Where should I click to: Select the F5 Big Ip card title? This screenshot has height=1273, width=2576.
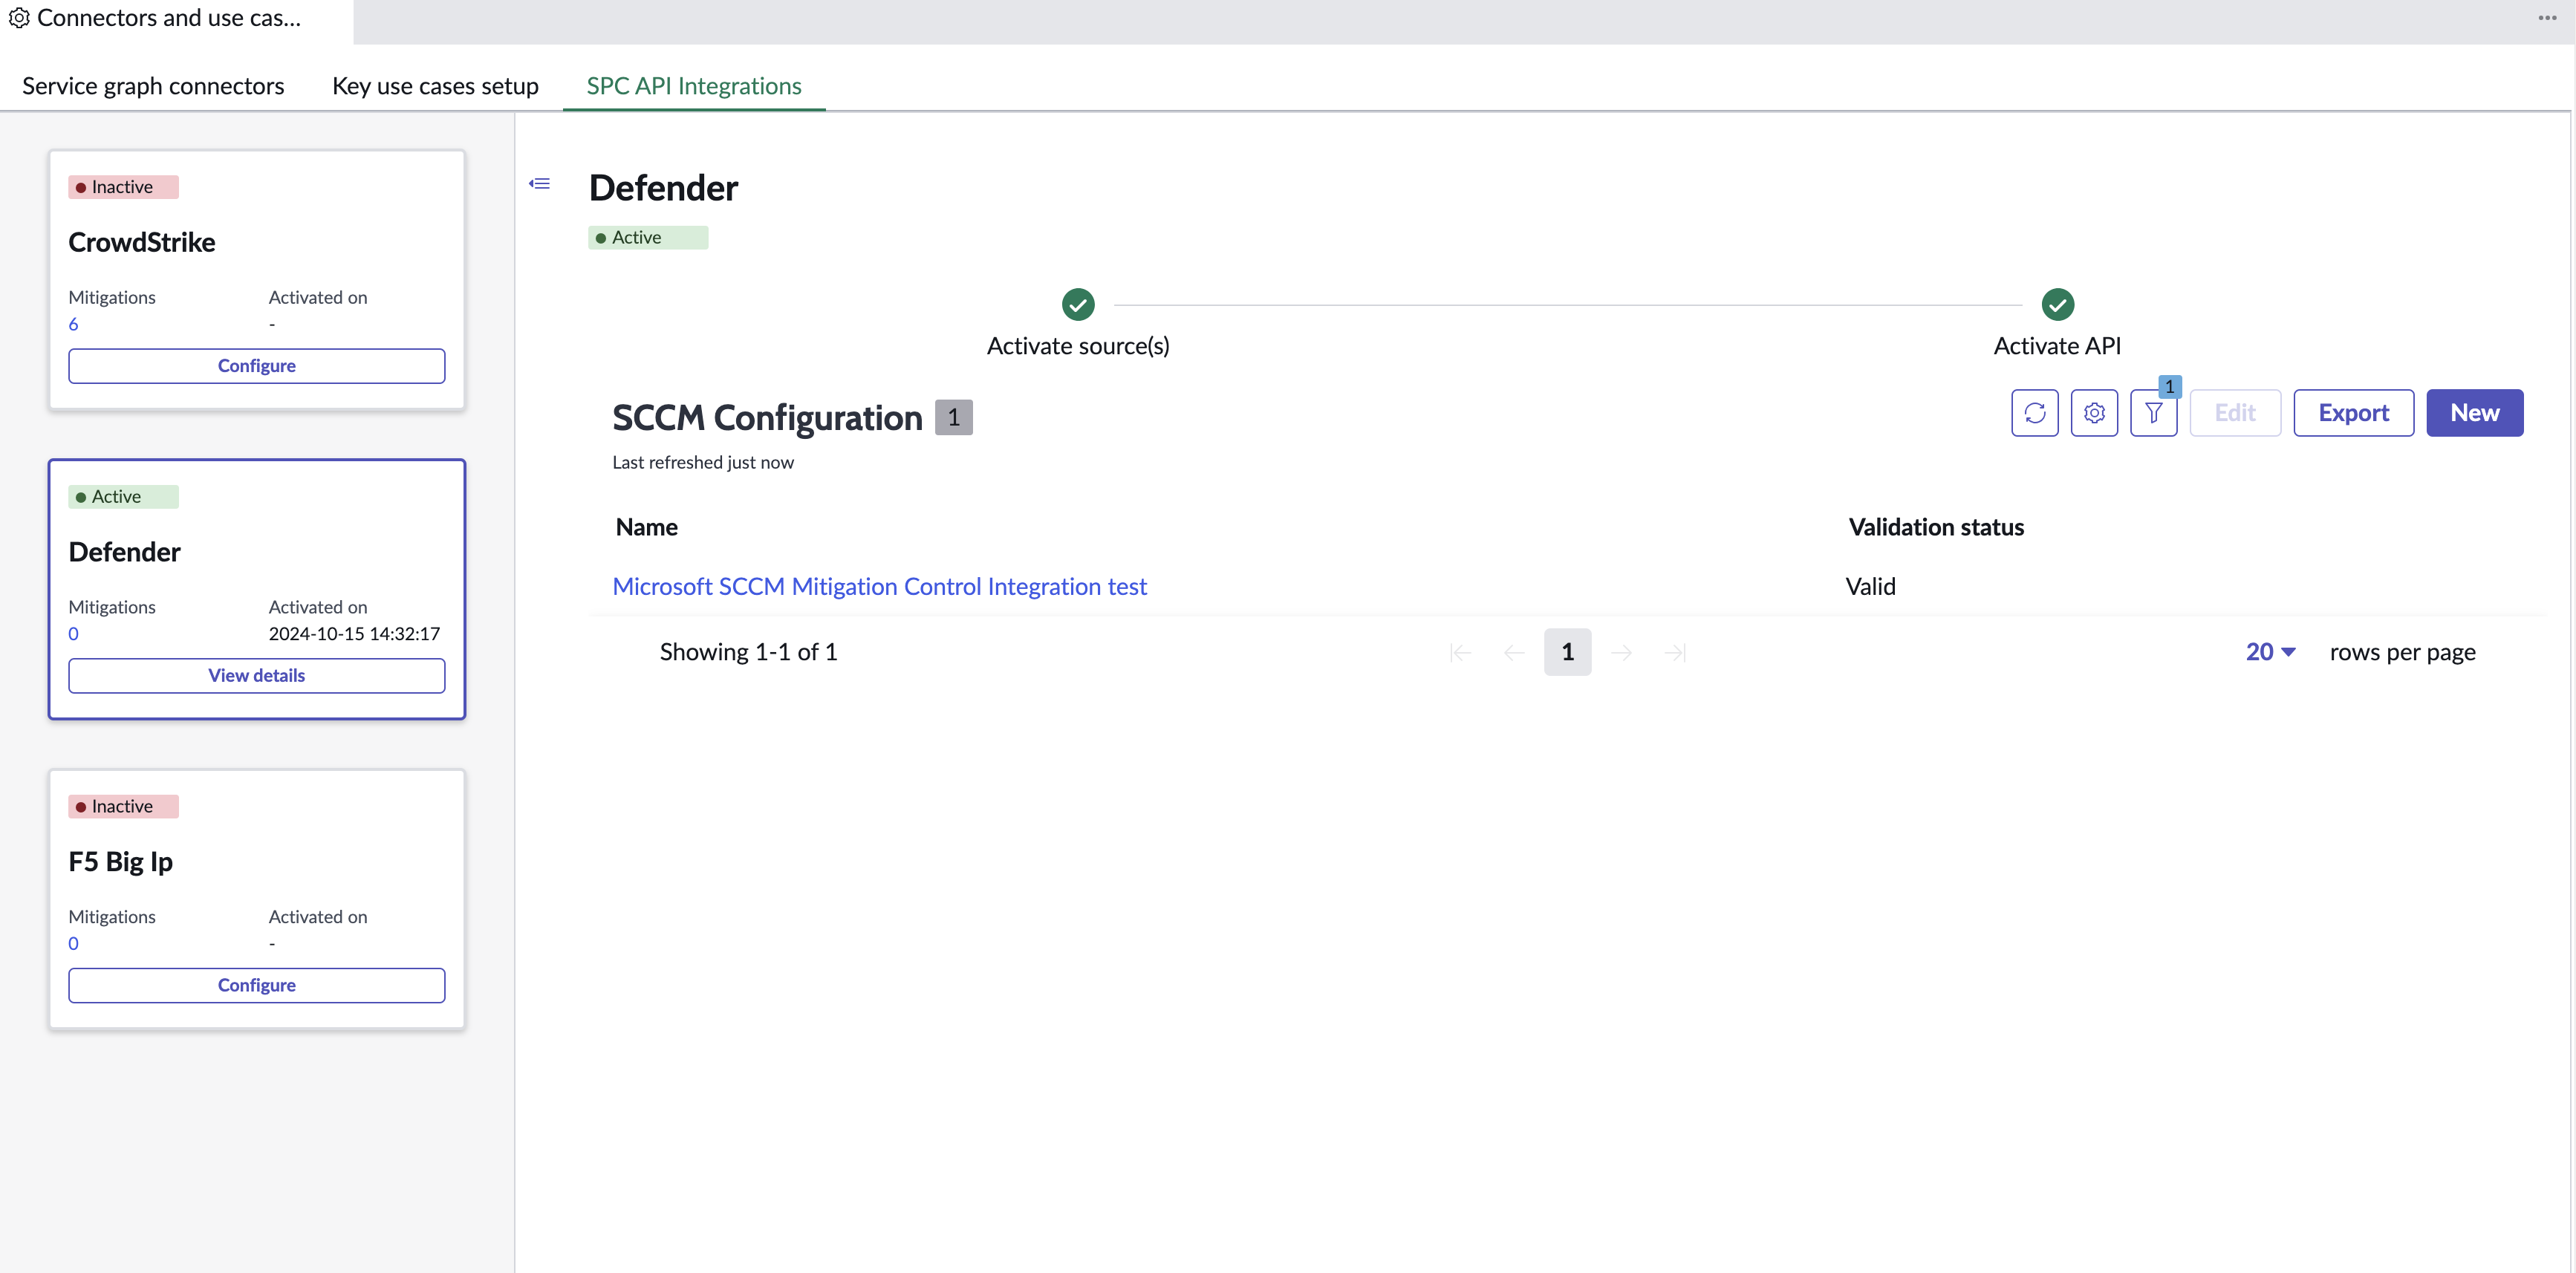tap(120, 862)
